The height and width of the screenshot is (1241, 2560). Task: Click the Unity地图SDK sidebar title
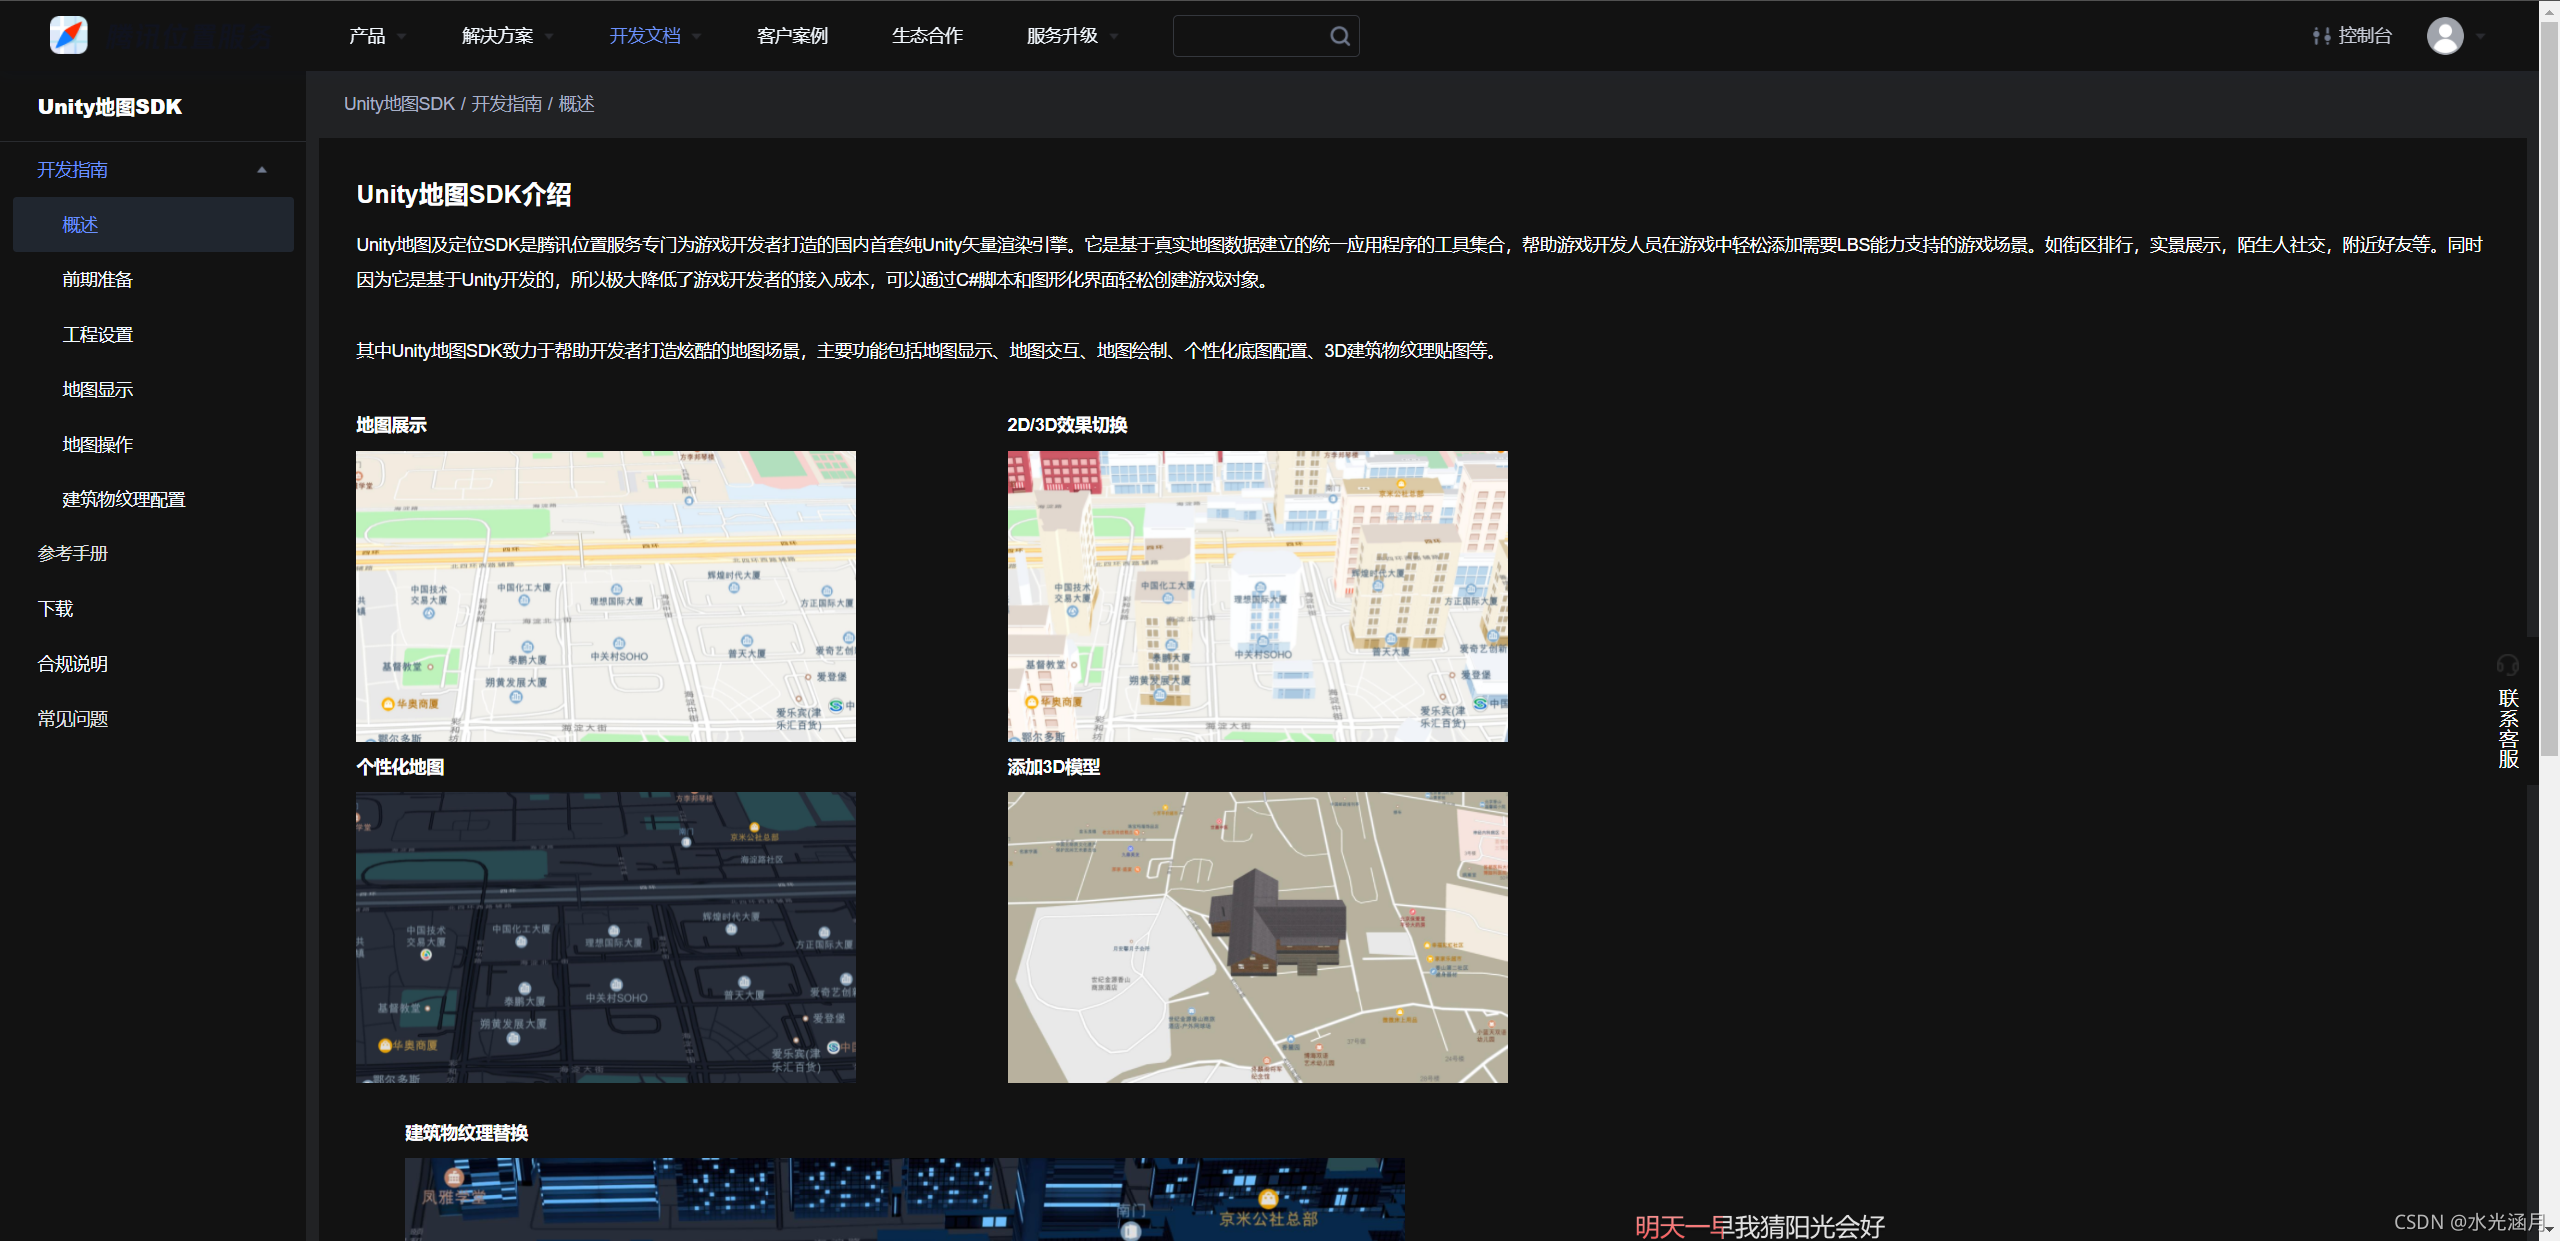(110, 107)
